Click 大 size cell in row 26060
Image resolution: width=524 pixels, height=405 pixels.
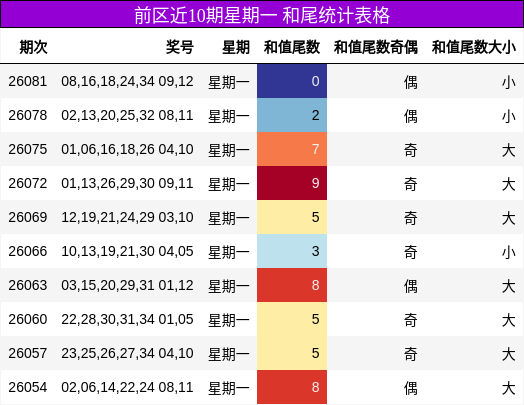tap(509, 320)
